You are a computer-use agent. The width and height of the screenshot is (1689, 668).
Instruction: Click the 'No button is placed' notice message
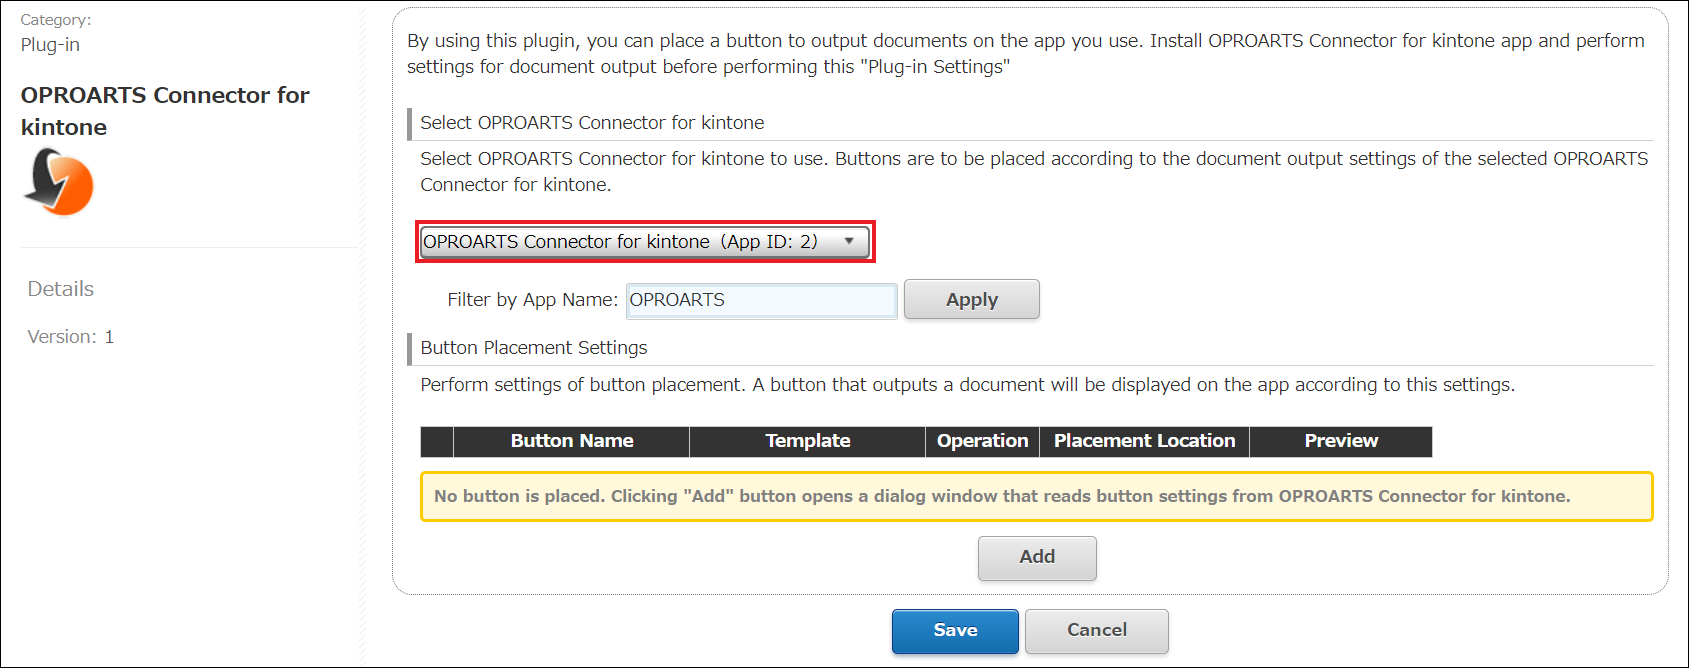(x=1036, y=497)
